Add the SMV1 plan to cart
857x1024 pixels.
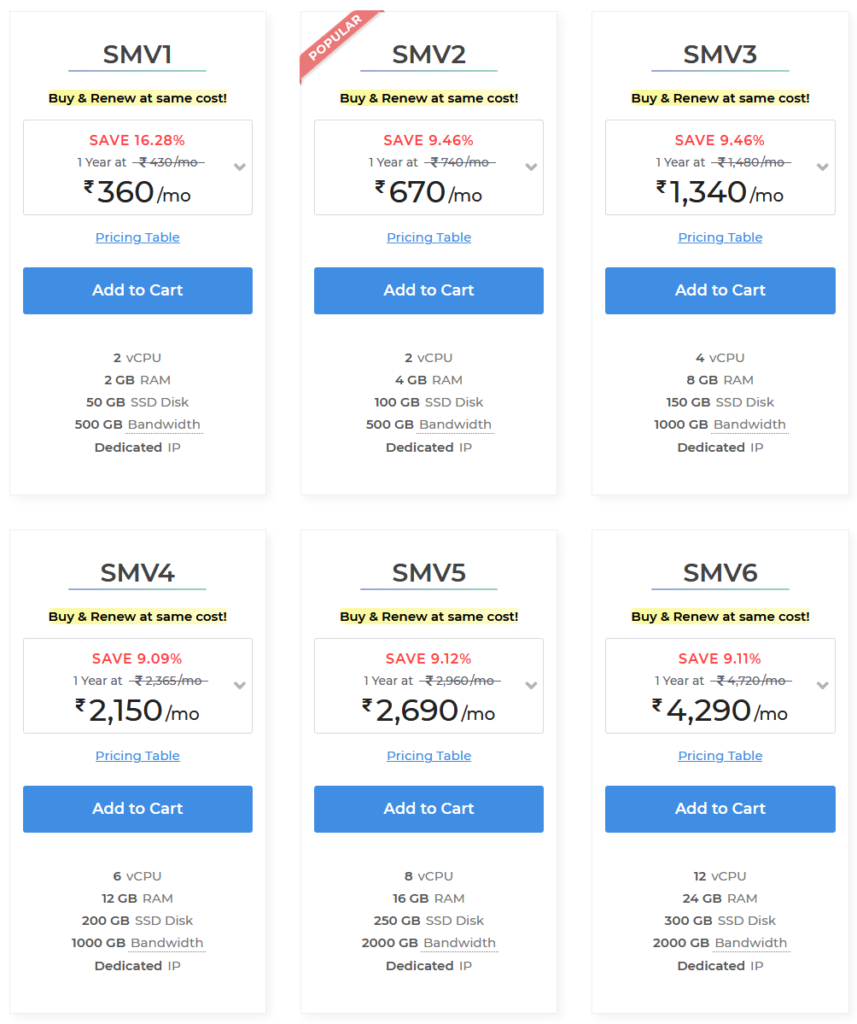tap(138, 291)
